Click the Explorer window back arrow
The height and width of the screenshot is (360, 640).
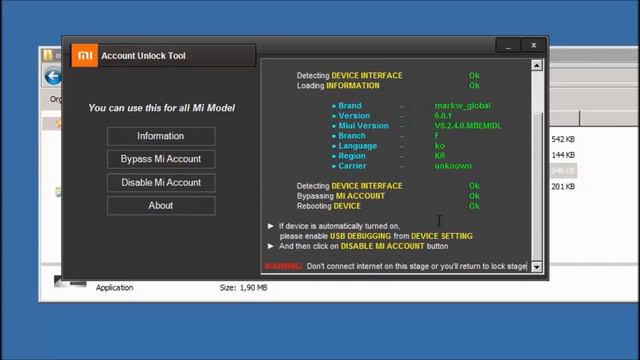coord(53,76)
